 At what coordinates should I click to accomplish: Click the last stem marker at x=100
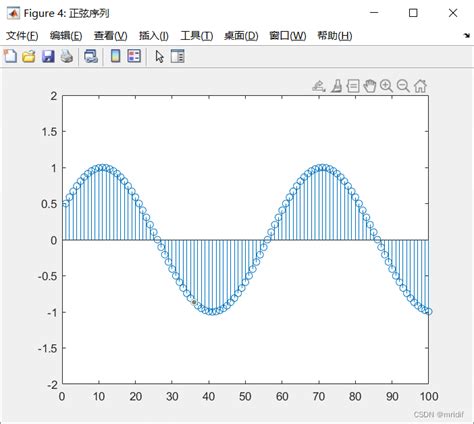pyautogui.click(x=429, y=312)
